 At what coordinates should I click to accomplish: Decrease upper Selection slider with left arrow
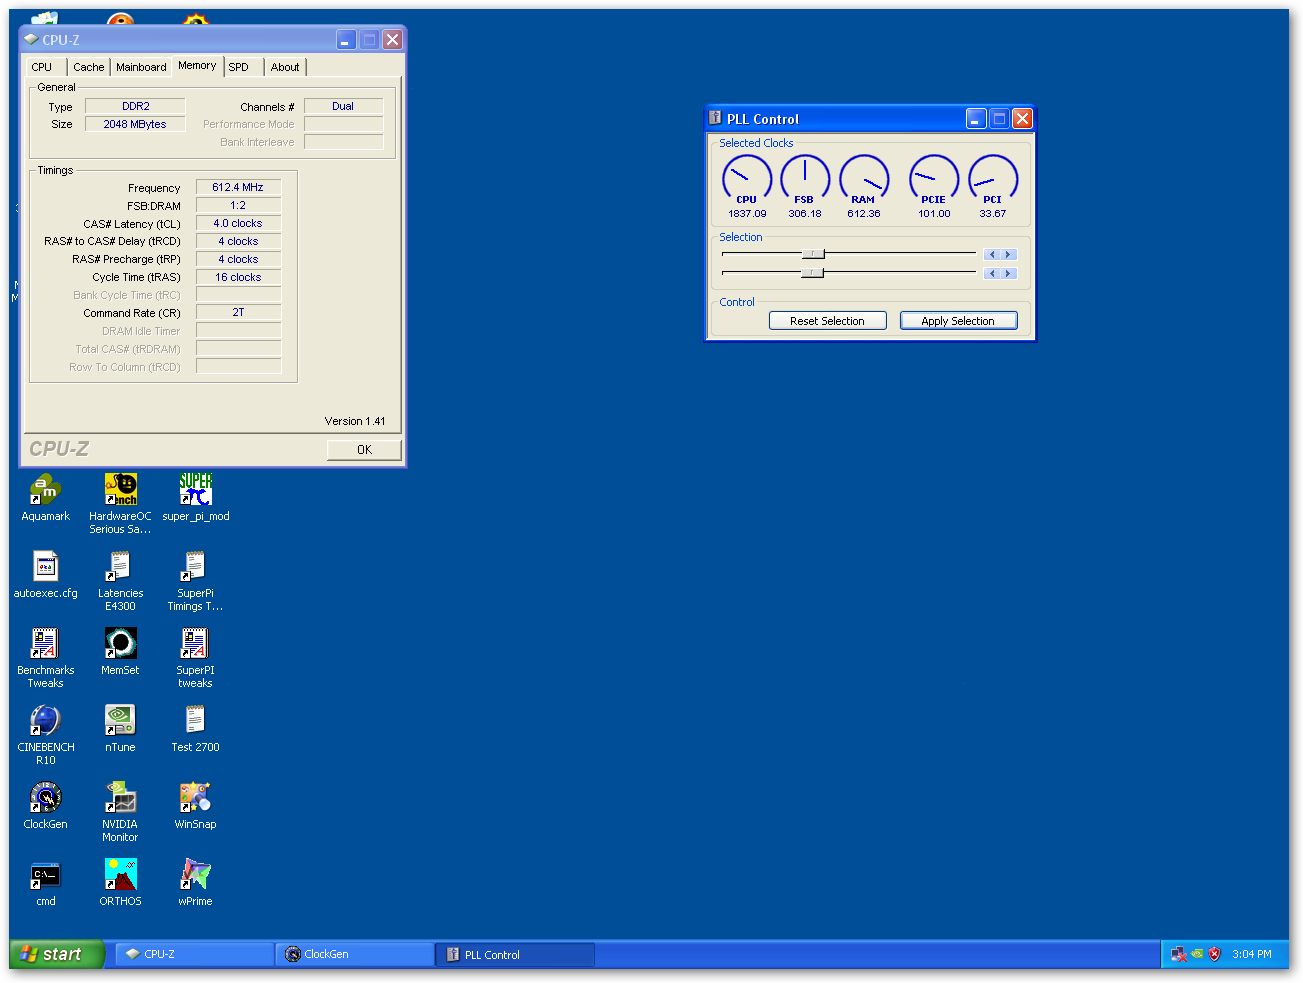992,255
